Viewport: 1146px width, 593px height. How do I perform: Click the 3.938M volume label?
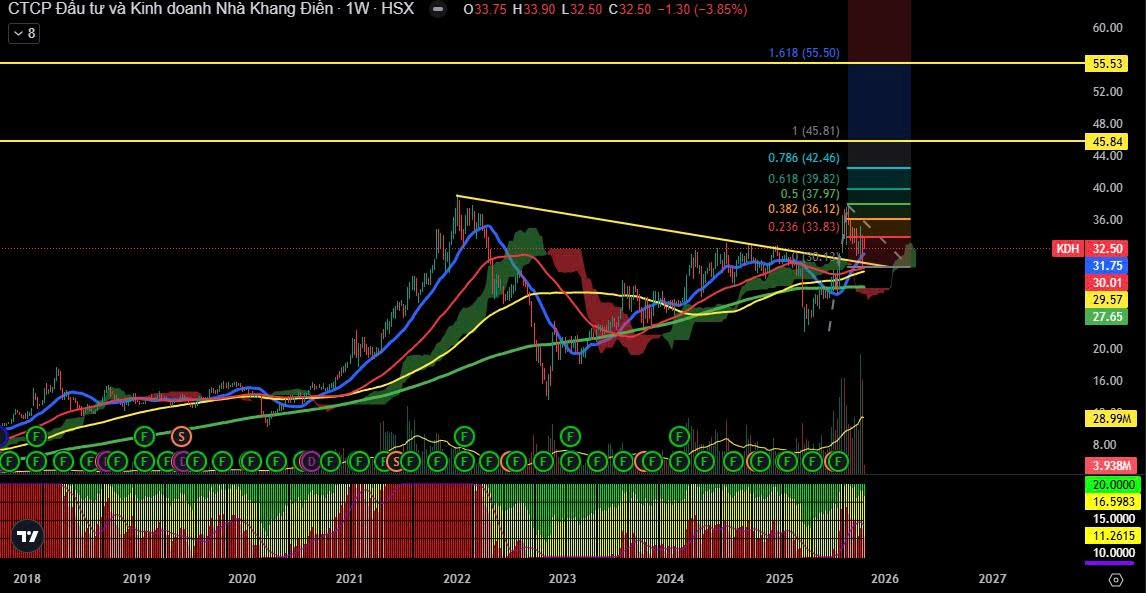[1110, 466]
